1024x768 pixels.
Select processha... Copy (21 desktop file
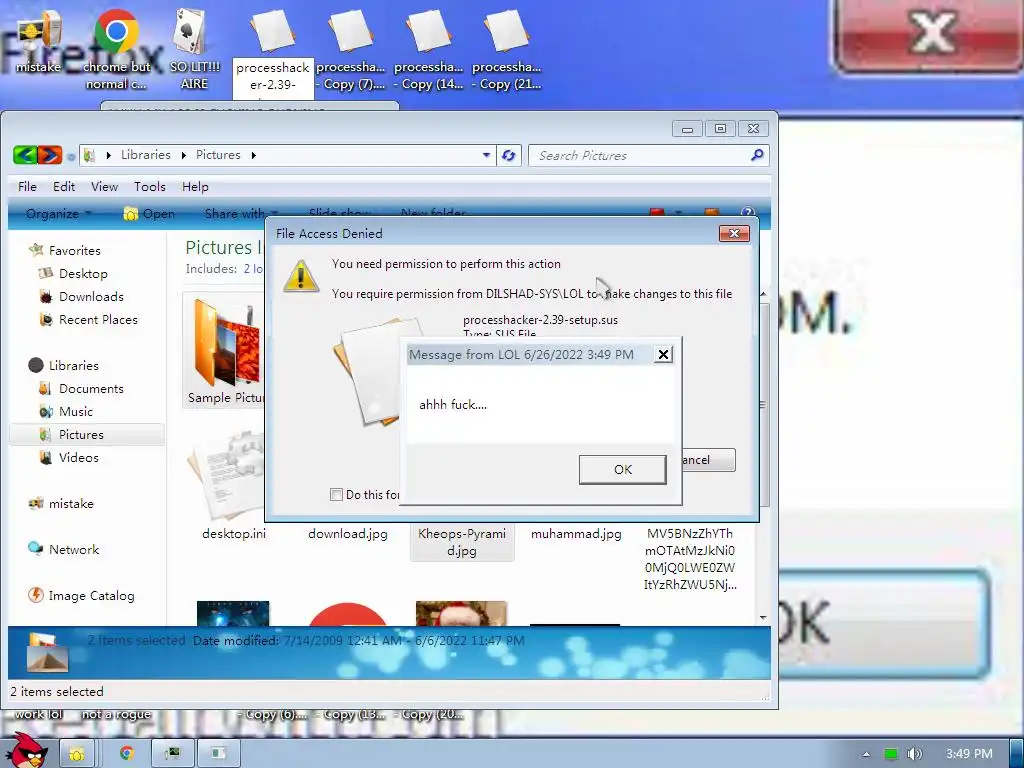(506, 49)
